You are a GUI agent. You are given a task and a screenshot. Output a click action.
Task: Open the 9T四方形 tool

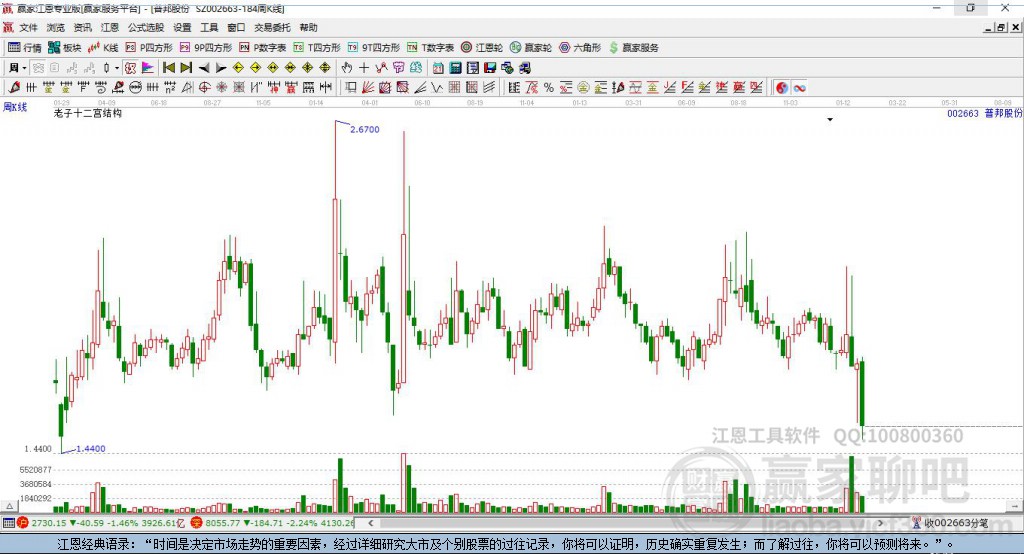coord(374,48)
